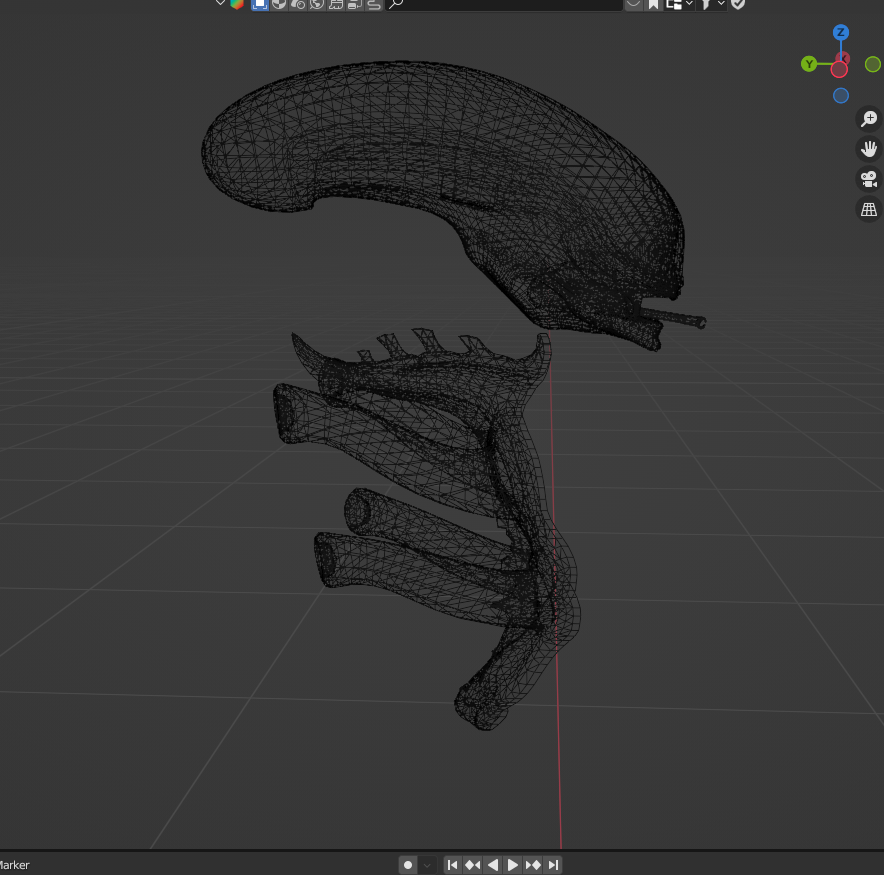
Task: Toggle perspective/orthographic with the grid icon
Action: click(x=869, y=210)
